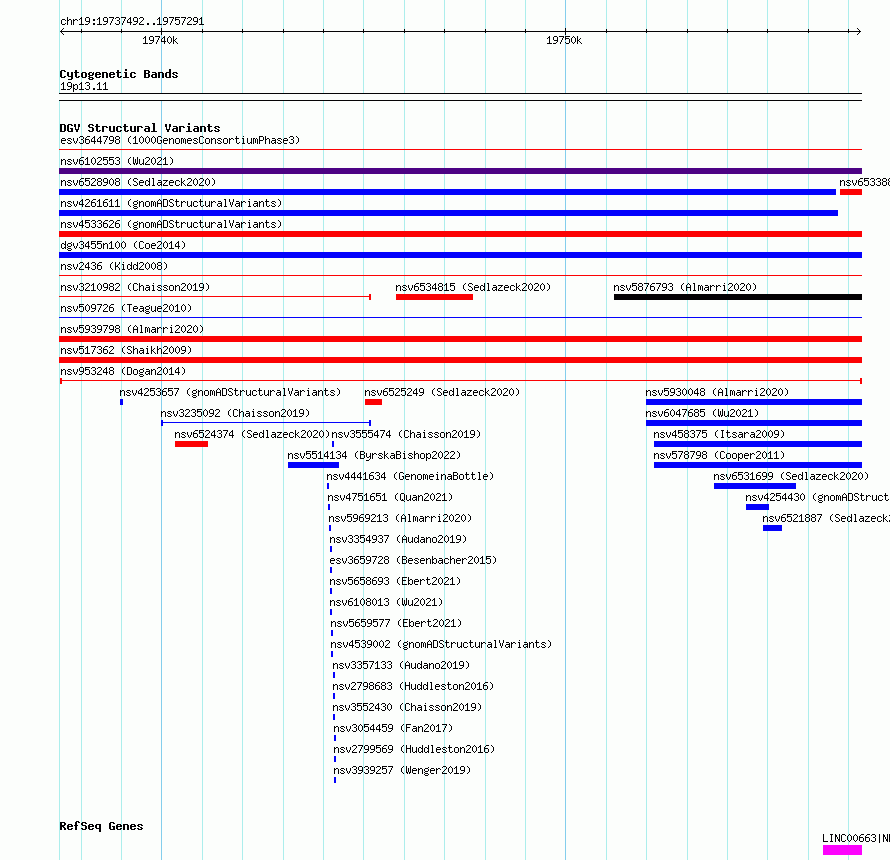The width and height of the screenshot is (890, 860).
Task: Click the small blue nsv4253657 gnomAD marker
Action: [121, 402]
